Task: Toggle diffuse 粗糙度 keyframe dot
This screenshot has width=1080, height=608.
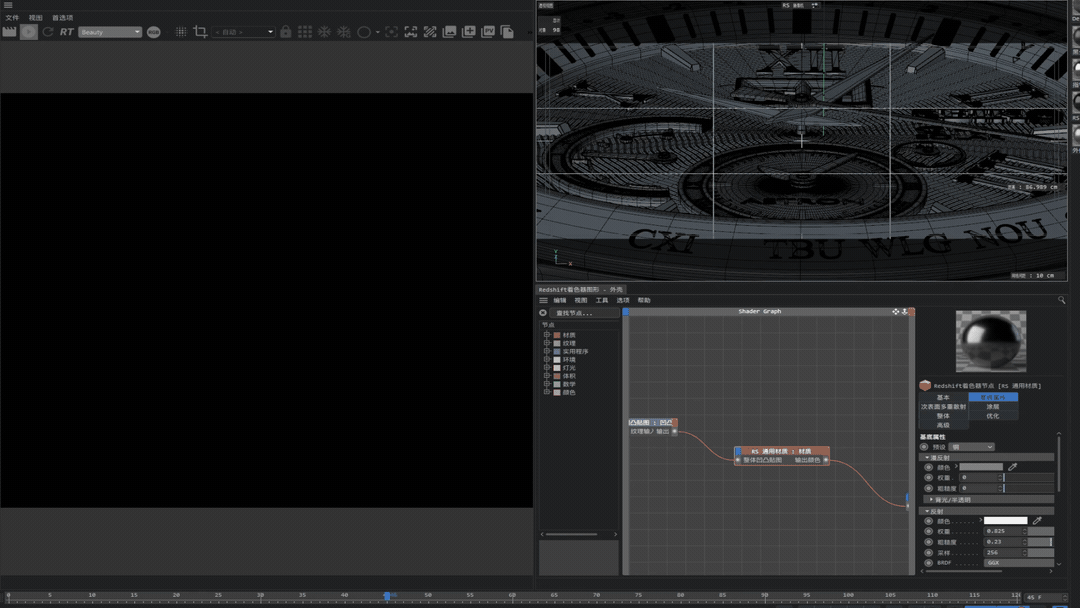Action: (928, 488)
